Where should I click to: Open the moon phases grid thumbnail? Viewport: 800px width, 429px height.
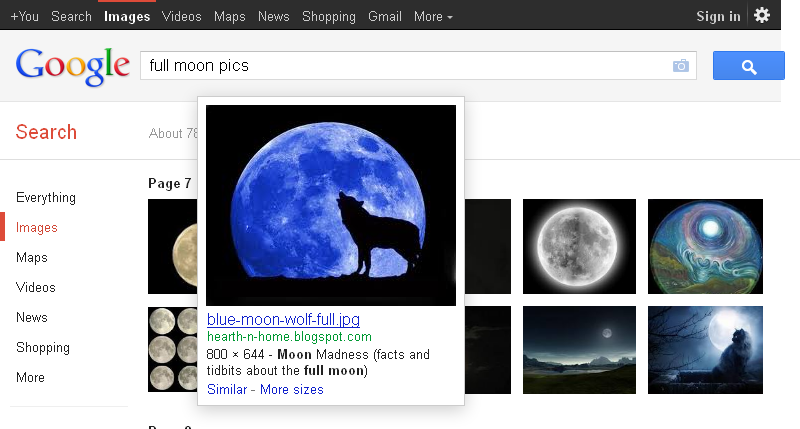pyautogui.click(x=172, y=349)
